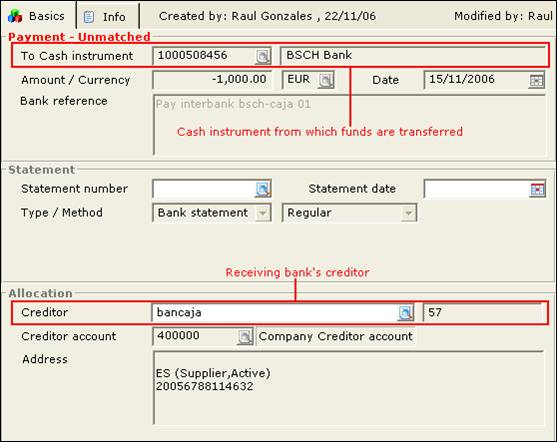Click the Creditor account field 400000
Viewport: 557px width, 442px height.
tap(203, 336)
